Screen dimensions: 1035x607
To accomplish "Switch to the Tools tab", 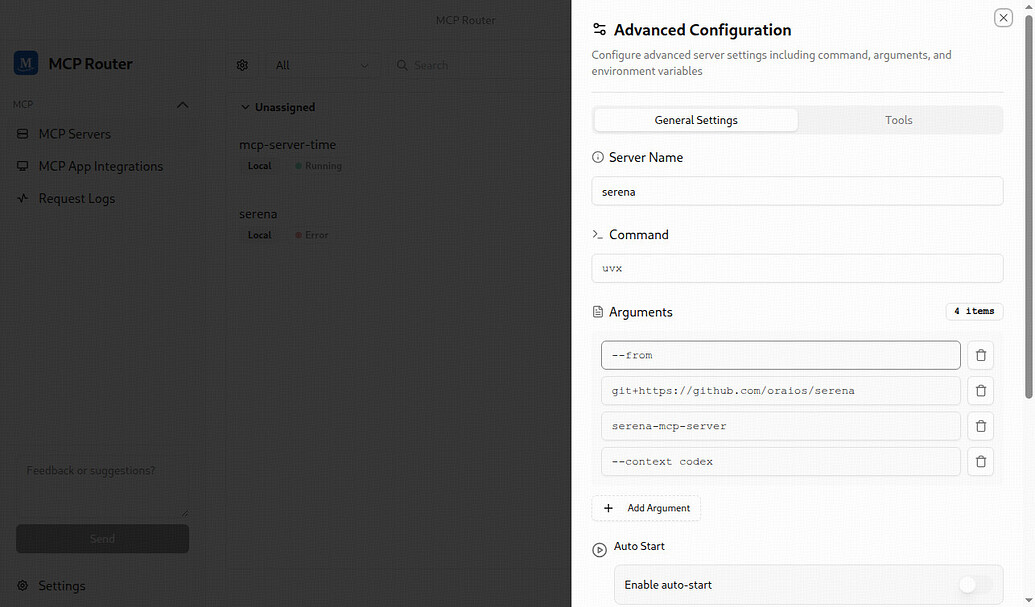I will [x=898, y=120].
